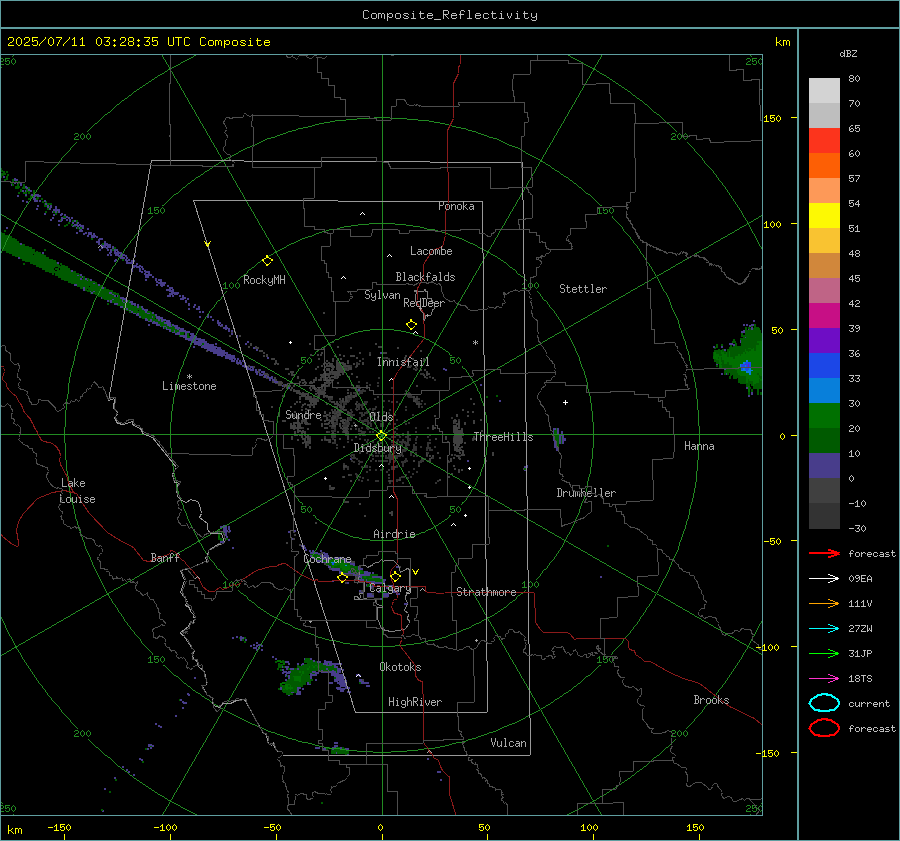Click the Lacombe city label
900x841 pixels.
click(x=431, y=251)
